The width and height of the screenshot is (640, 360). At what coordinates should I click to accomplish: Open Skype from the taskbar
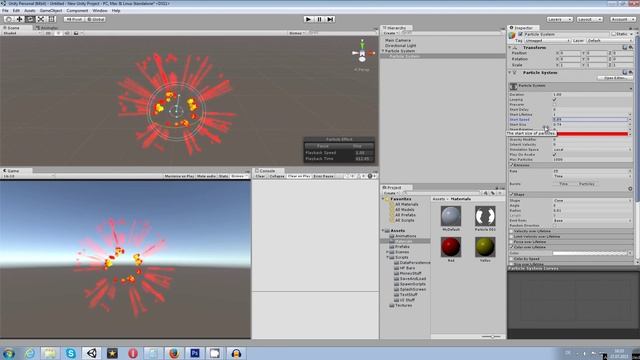tap(71, 353)
